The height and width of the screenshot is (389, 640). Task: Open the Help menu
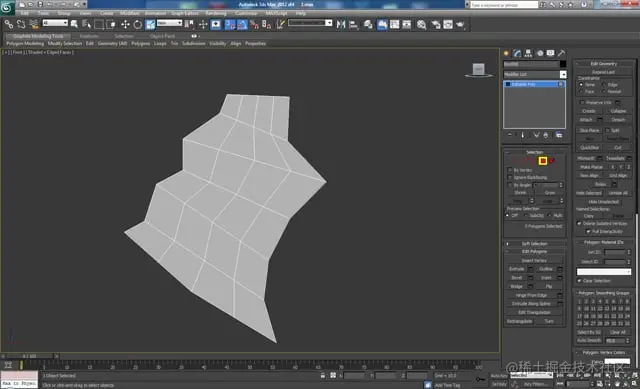click(300, 13)
